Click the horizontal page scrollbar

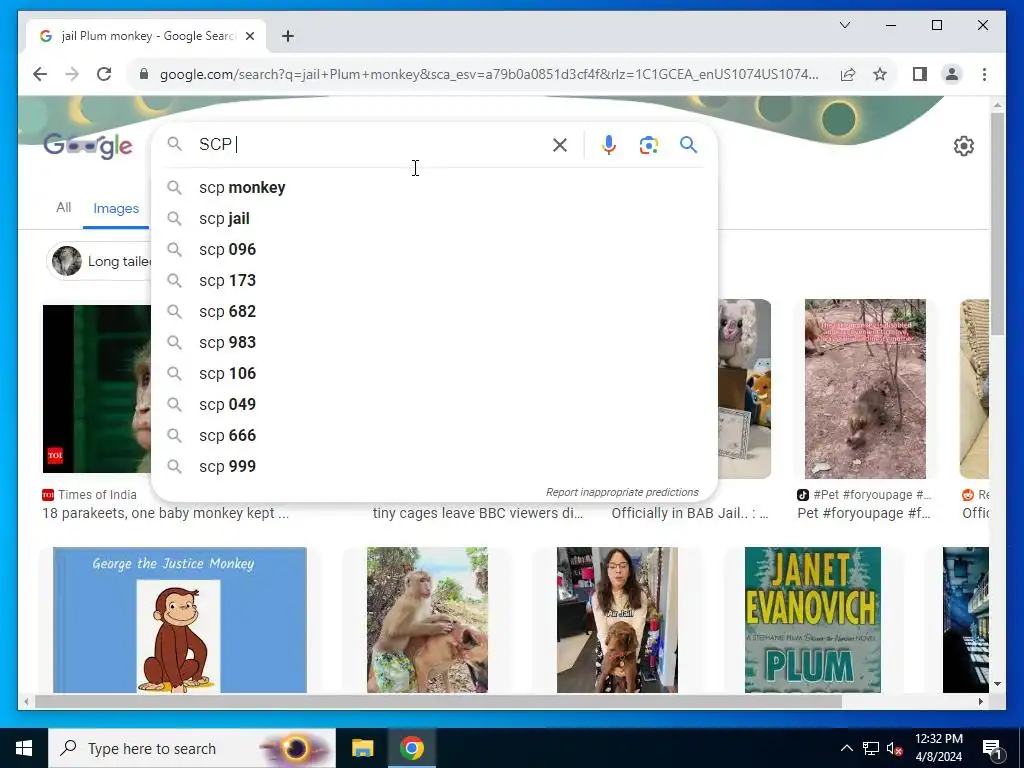tap(438, 701)
